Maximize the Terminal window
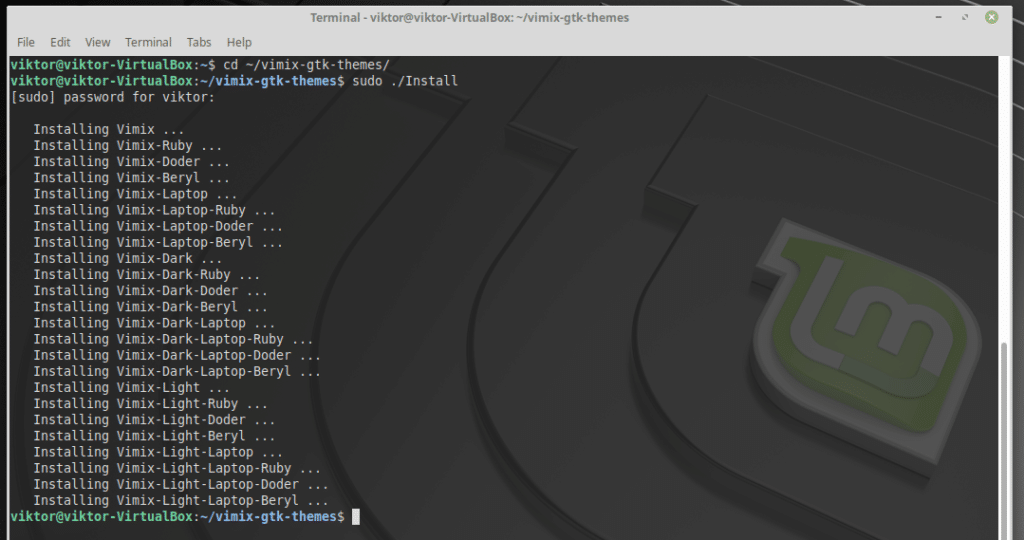This screenshot has height=540, width=1024. point(965,17)
